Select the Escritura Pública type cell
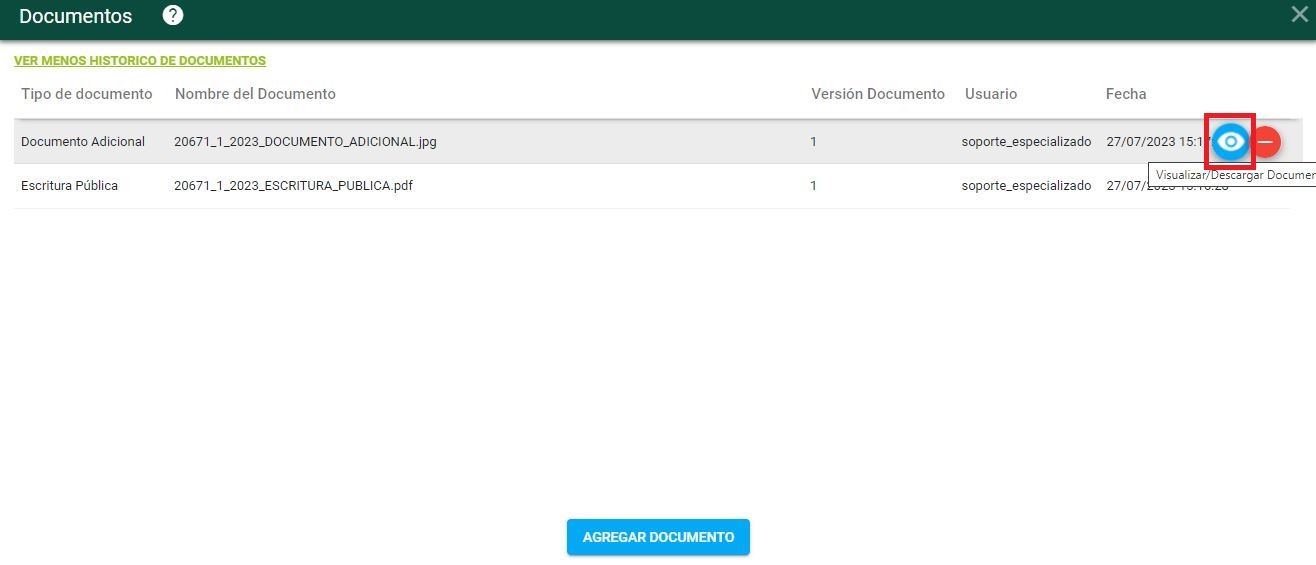The width and height of the screenshot is (1316, 565). coord(70,186)
